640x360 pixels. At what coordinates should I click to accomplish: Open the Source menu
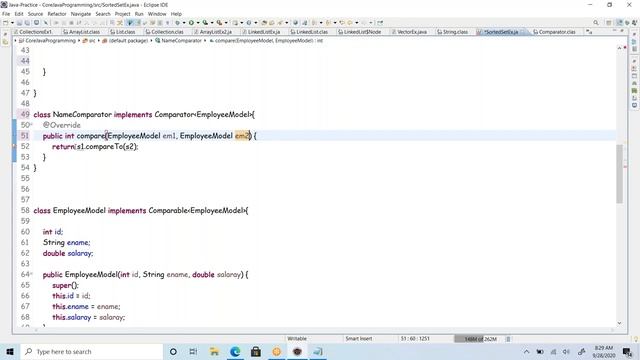point(35,14)
